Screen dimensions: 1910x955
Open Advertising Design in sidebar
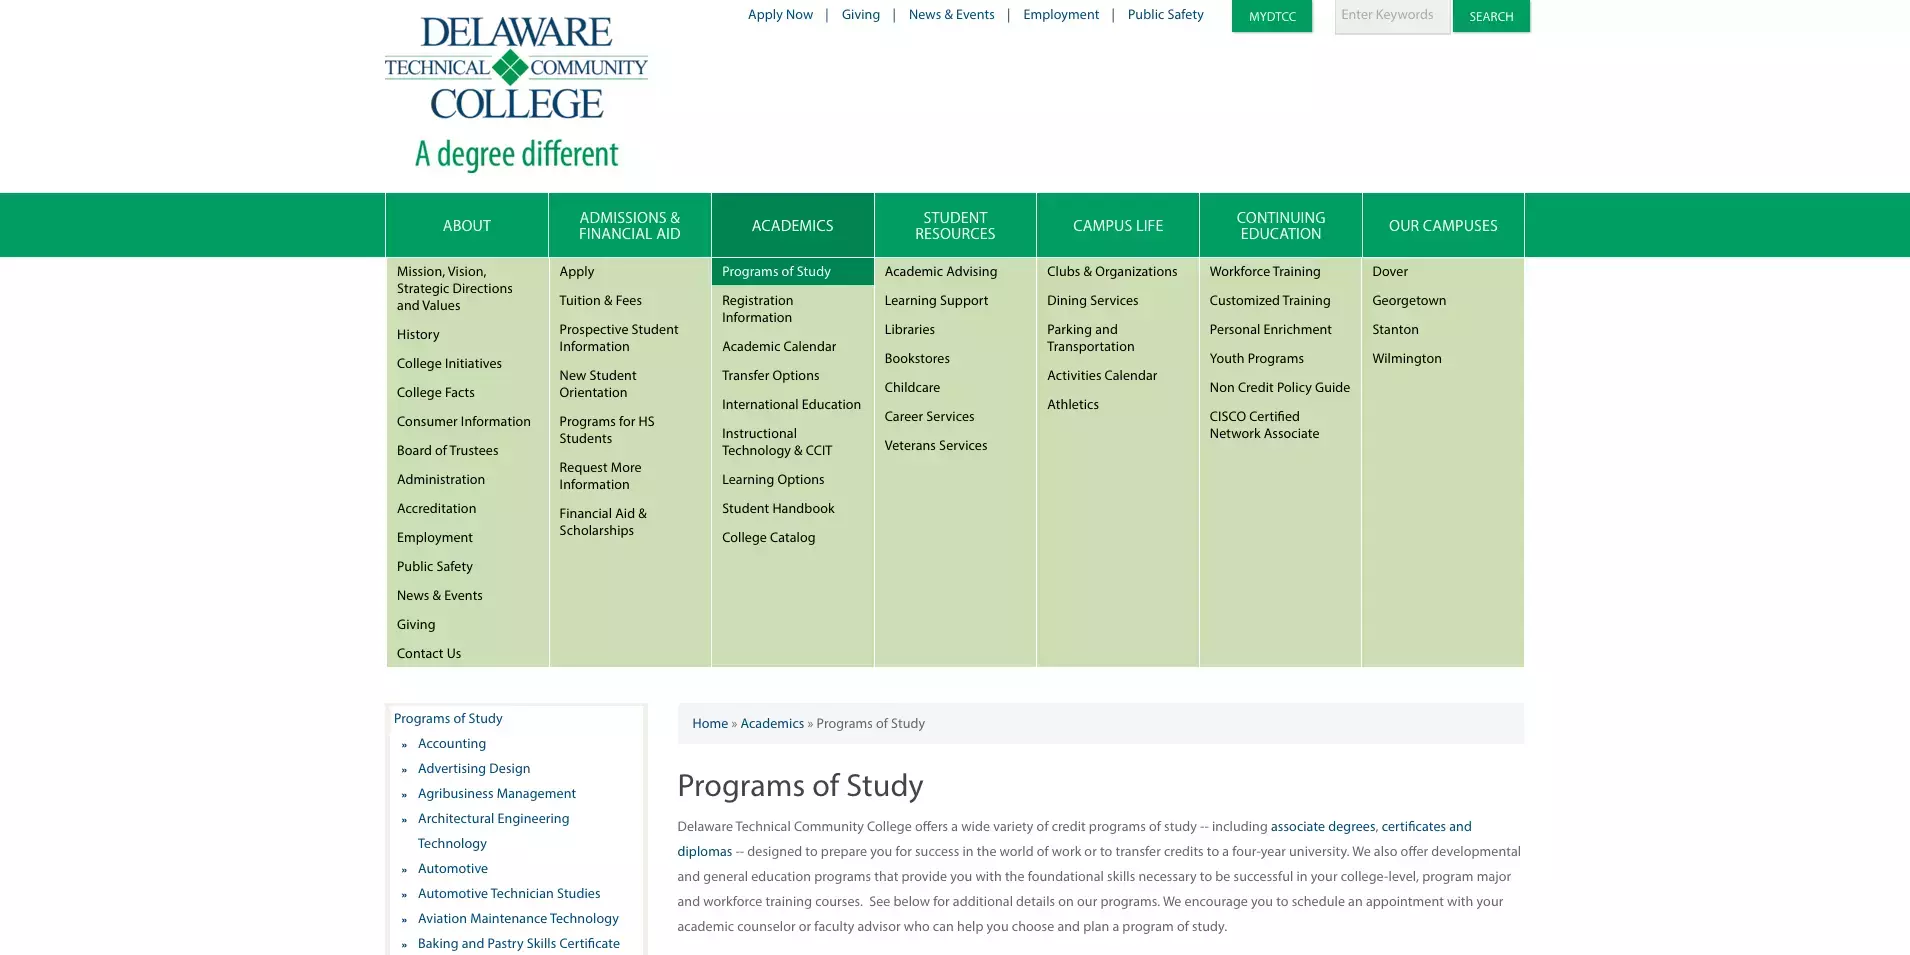[474, 768]
